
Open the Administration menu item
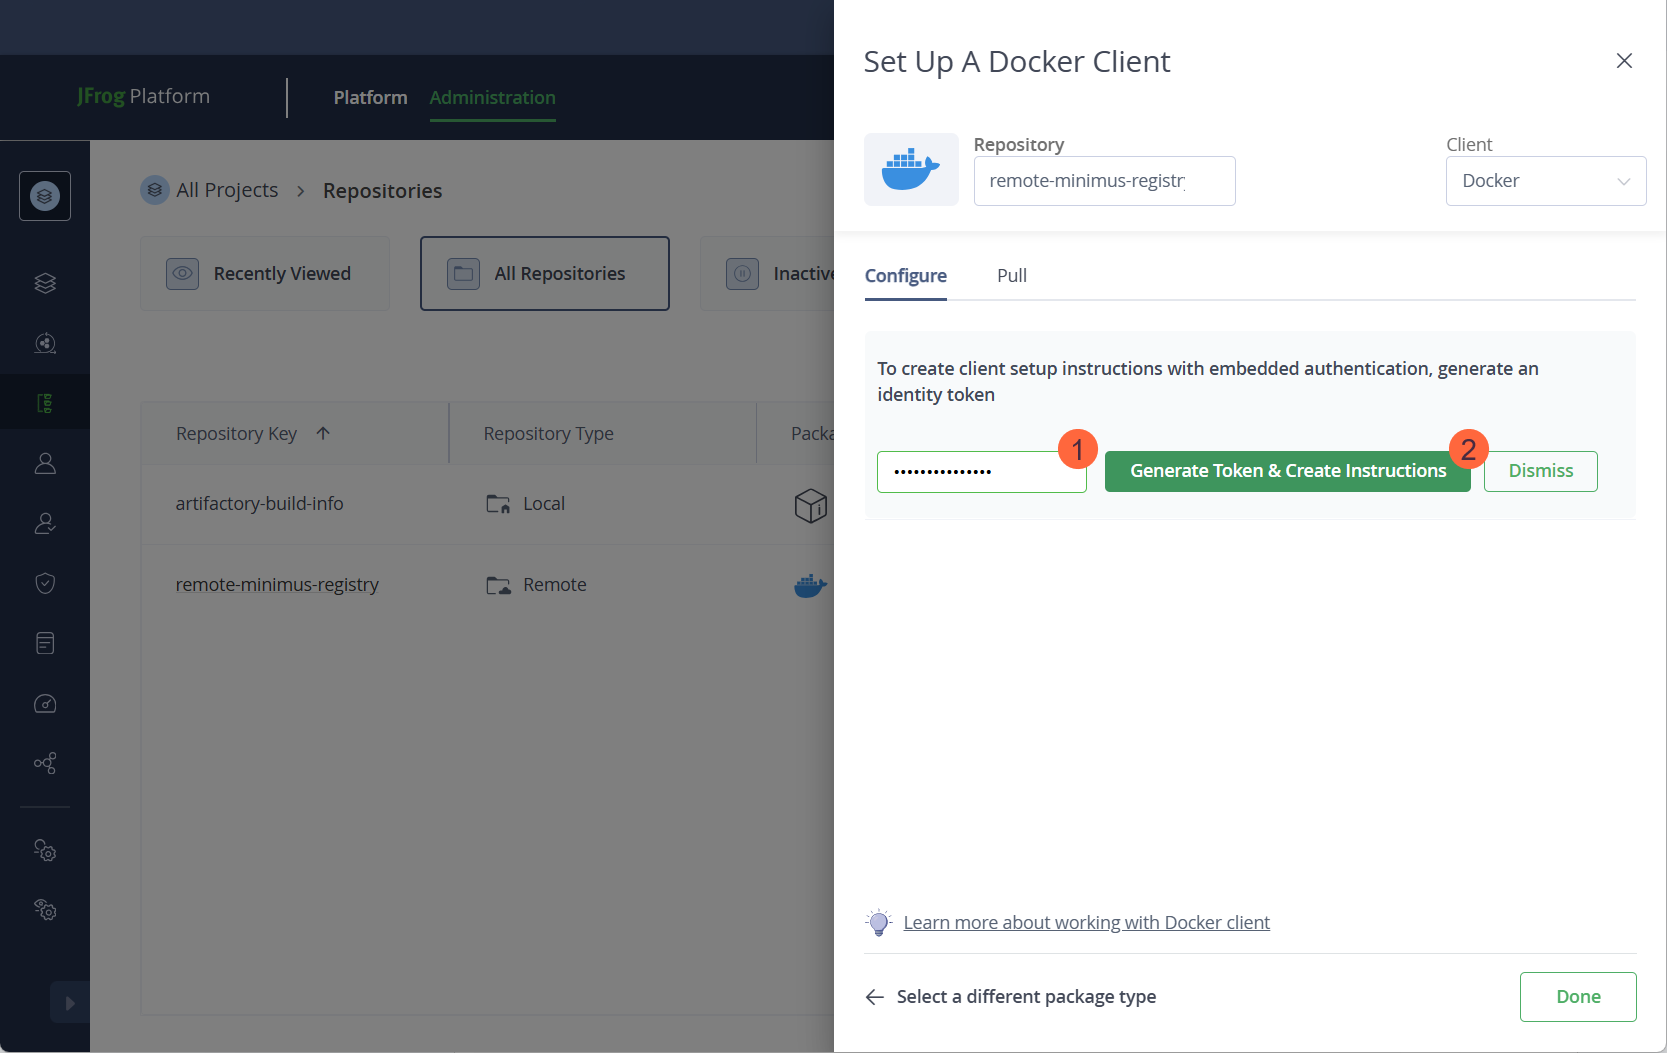click(492, 97)
